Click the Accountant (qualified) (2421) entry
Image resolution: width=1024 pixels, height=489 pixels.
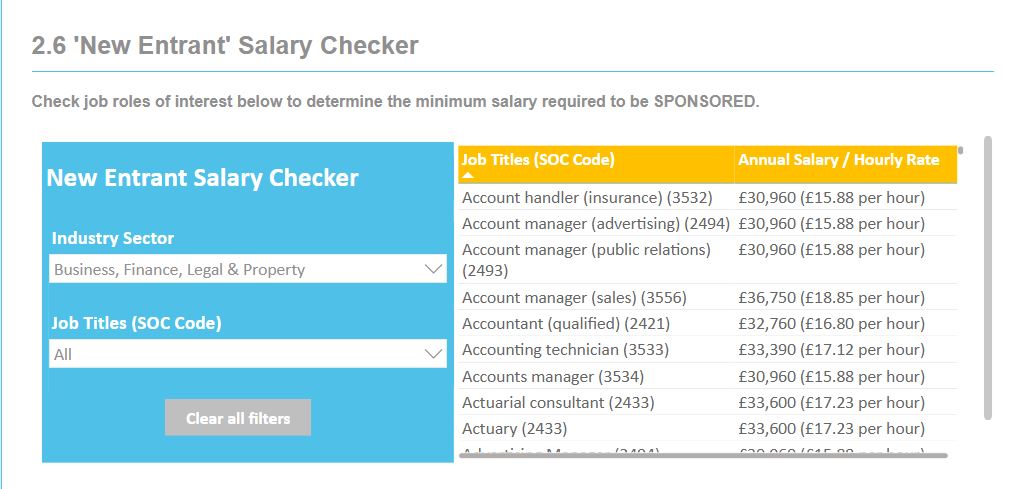click(566, 323)
